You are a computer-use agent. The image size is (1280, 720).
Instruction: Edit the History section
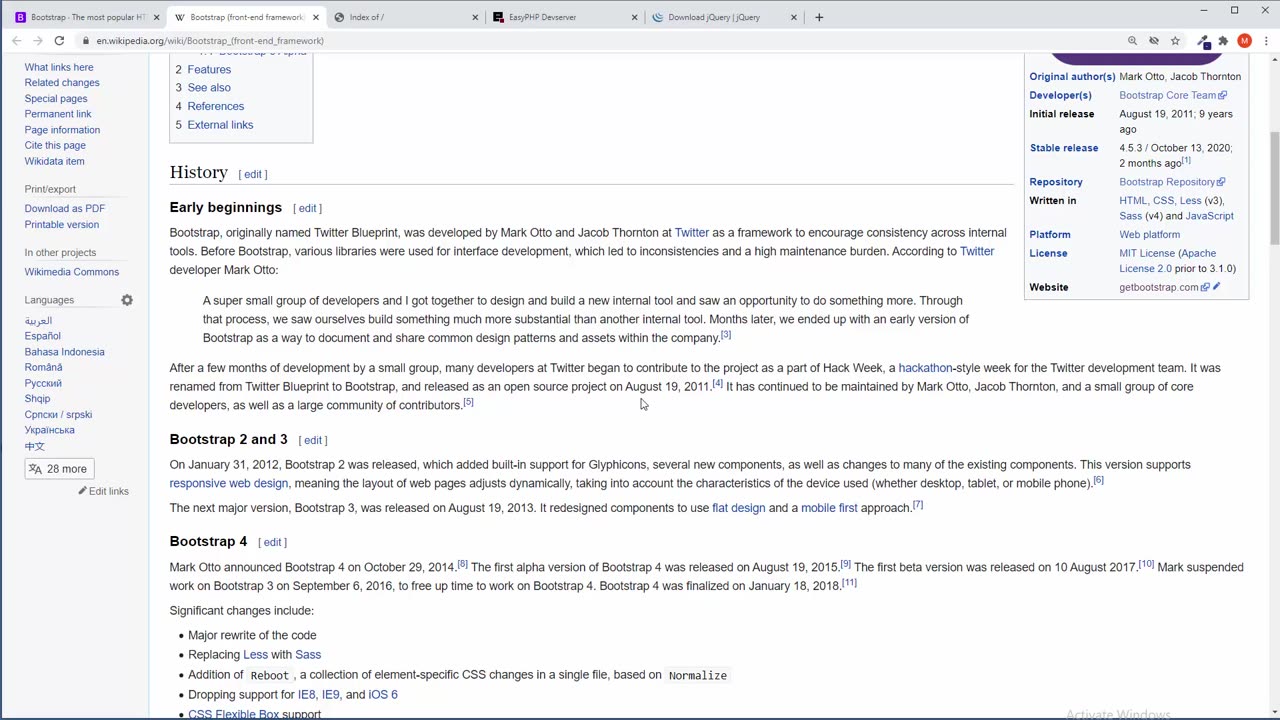pyautogui.click(x=253, y=174)
